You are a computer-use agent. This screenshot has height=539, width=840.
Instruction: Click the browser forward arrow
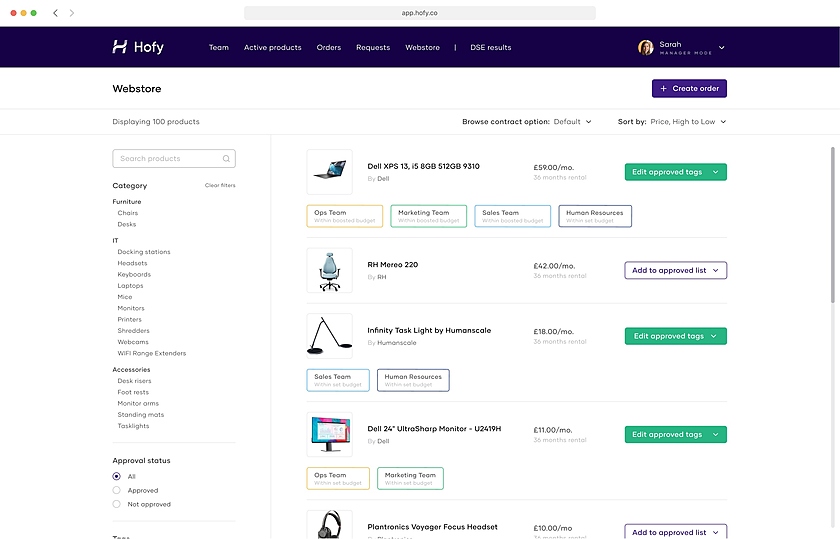[72, 13]
